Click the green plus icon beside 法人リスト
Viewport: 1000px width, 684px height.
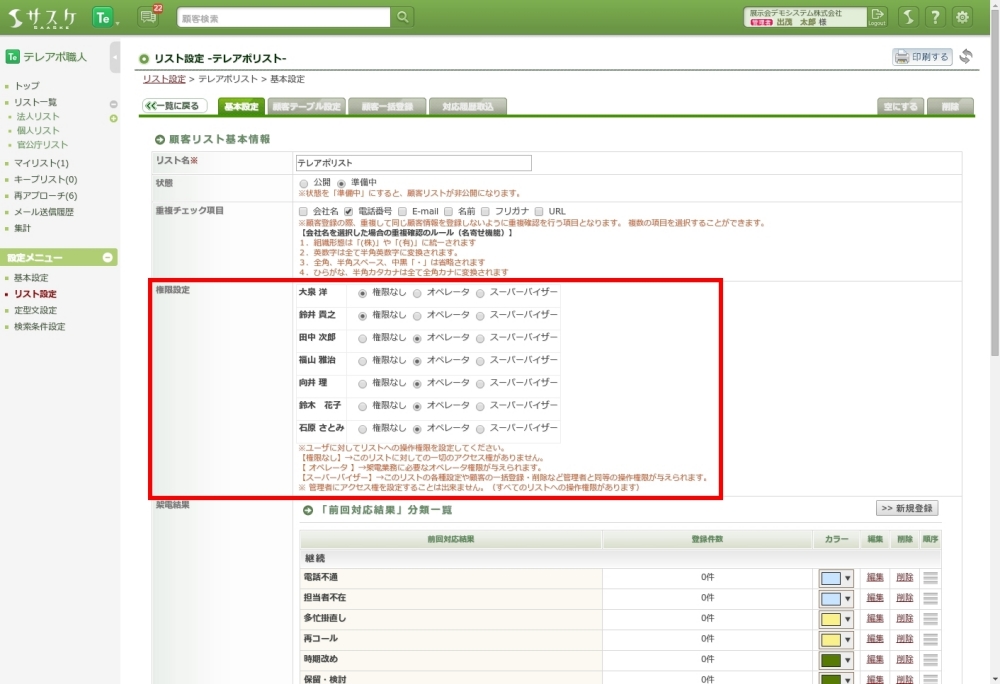(x=113, y=119)
